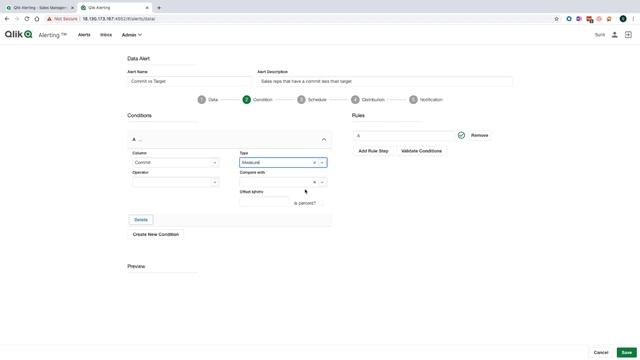Go to step 1 Data
The height and width of the screenshot is (360, 640).
pyautogui.click(x=208, y=100)
